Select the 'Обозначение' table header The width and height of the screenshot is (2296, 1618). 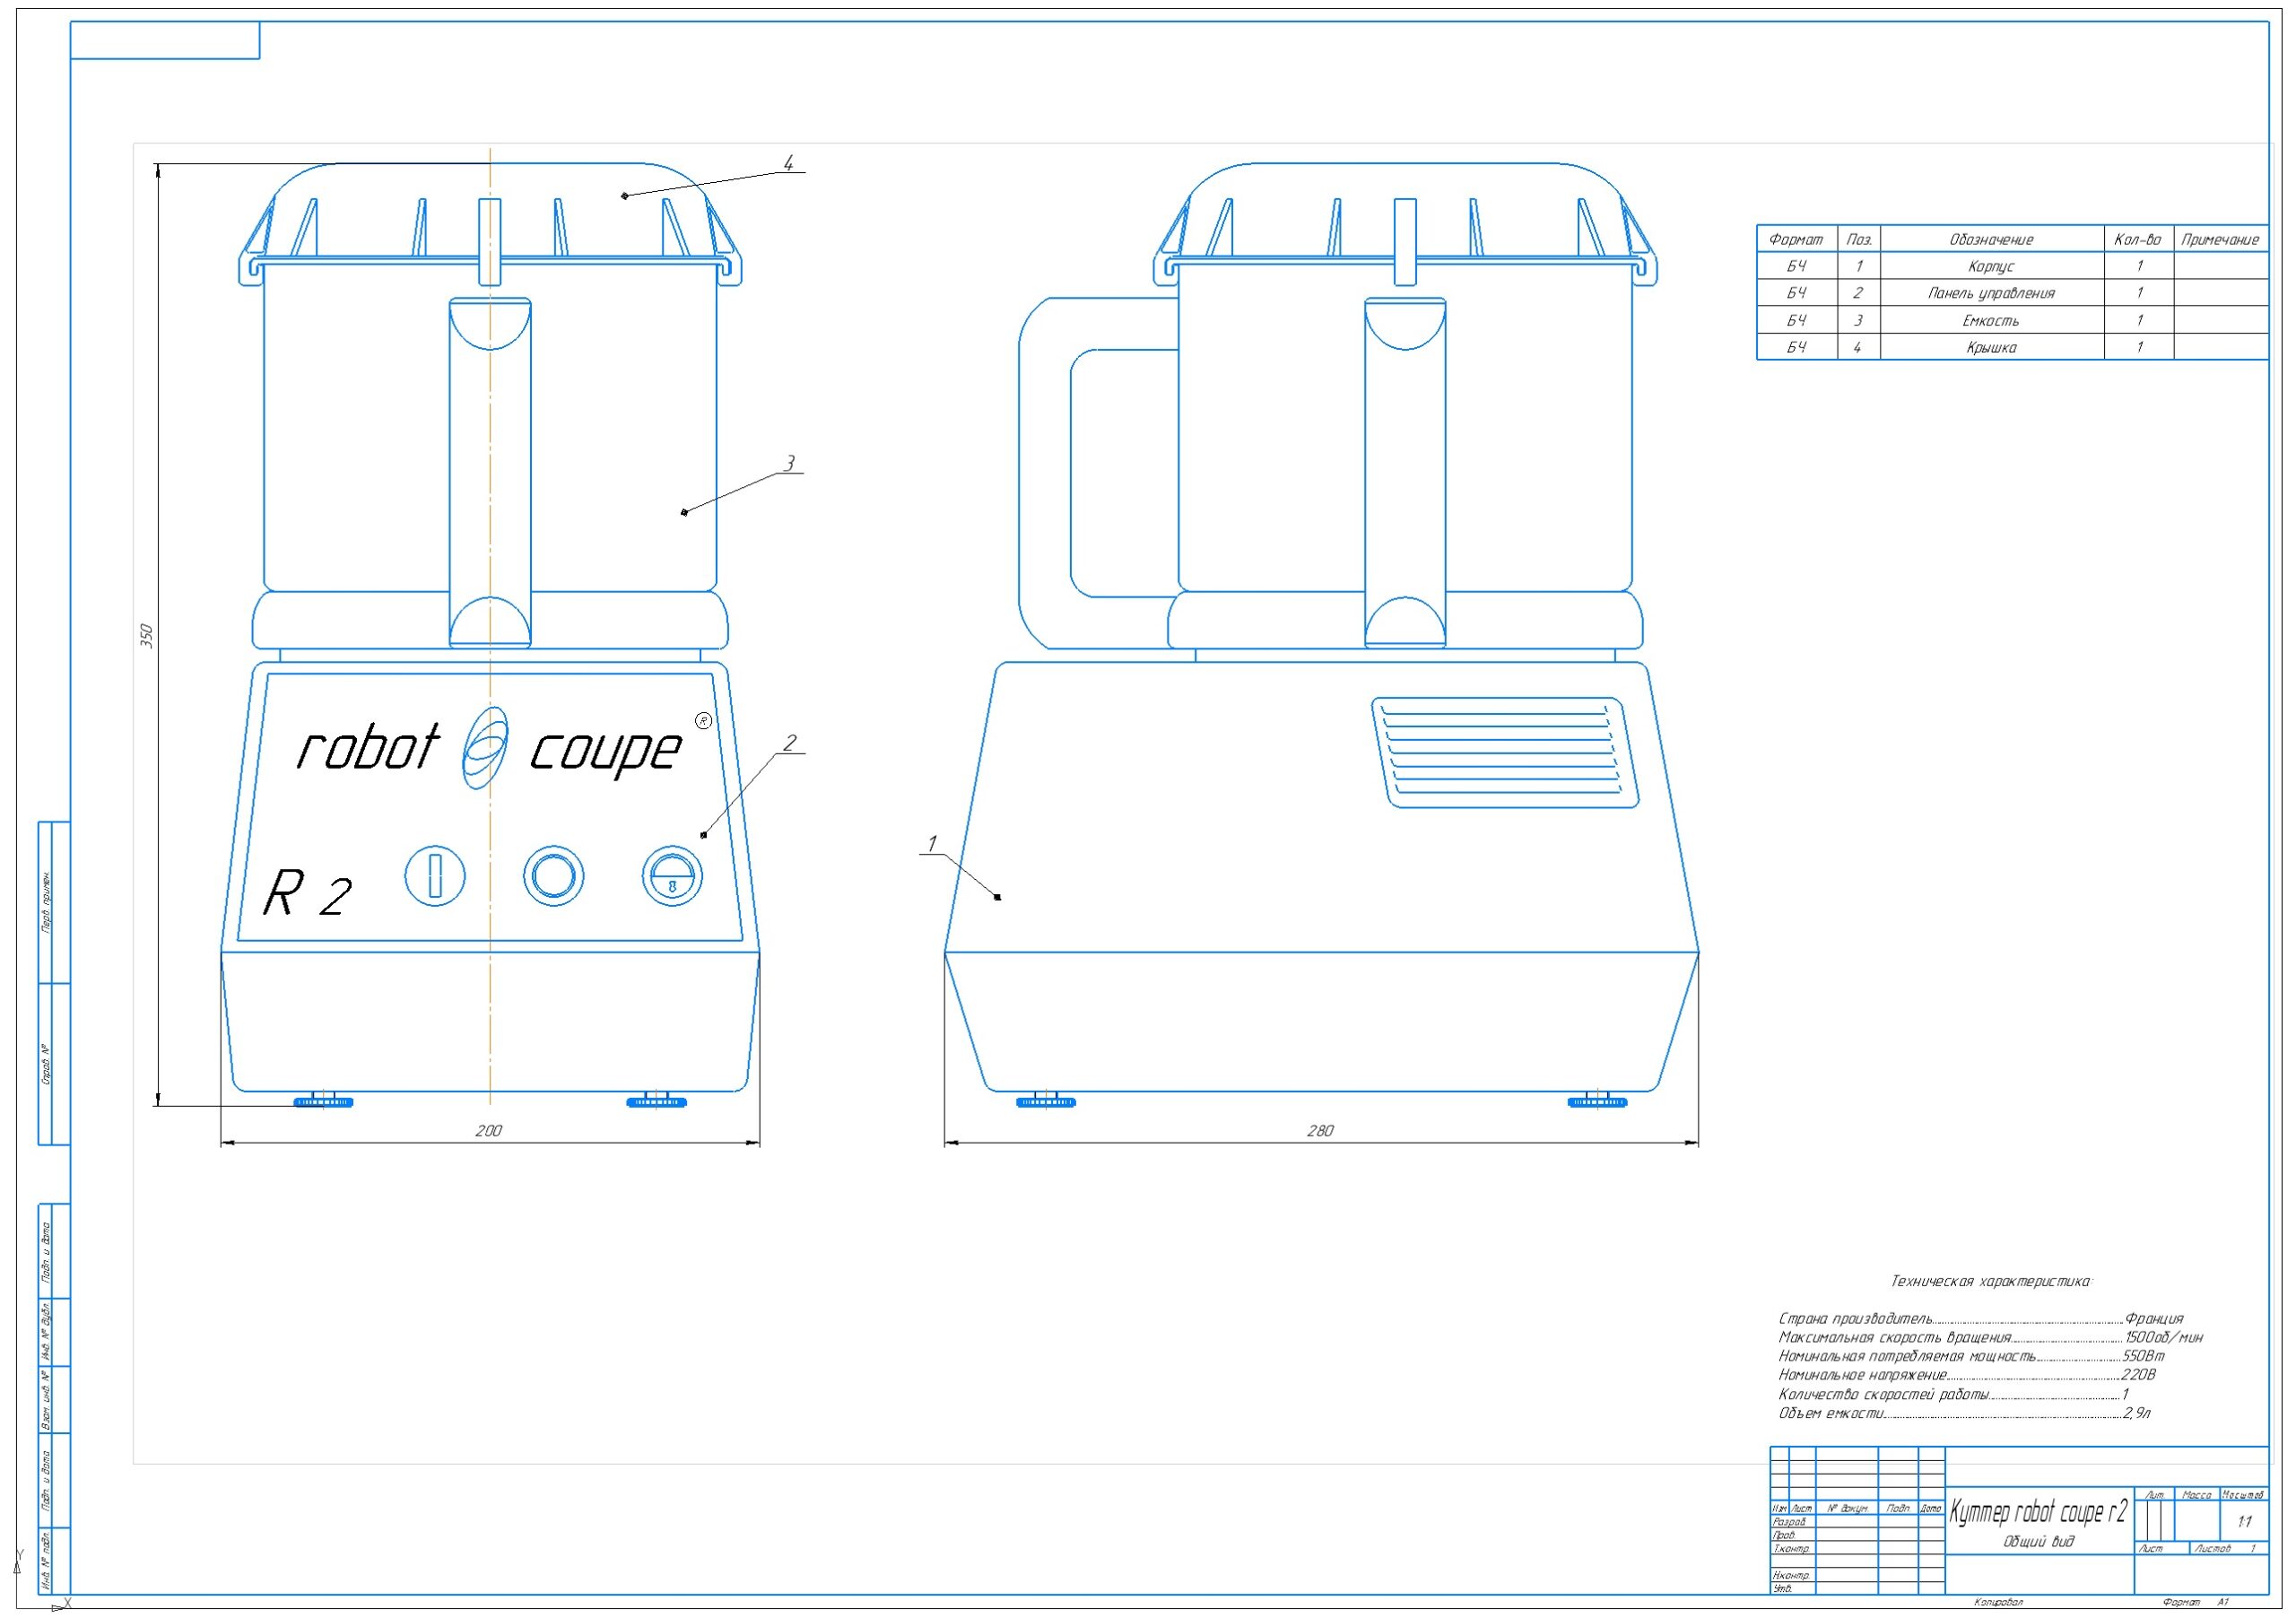[1991, 240]
